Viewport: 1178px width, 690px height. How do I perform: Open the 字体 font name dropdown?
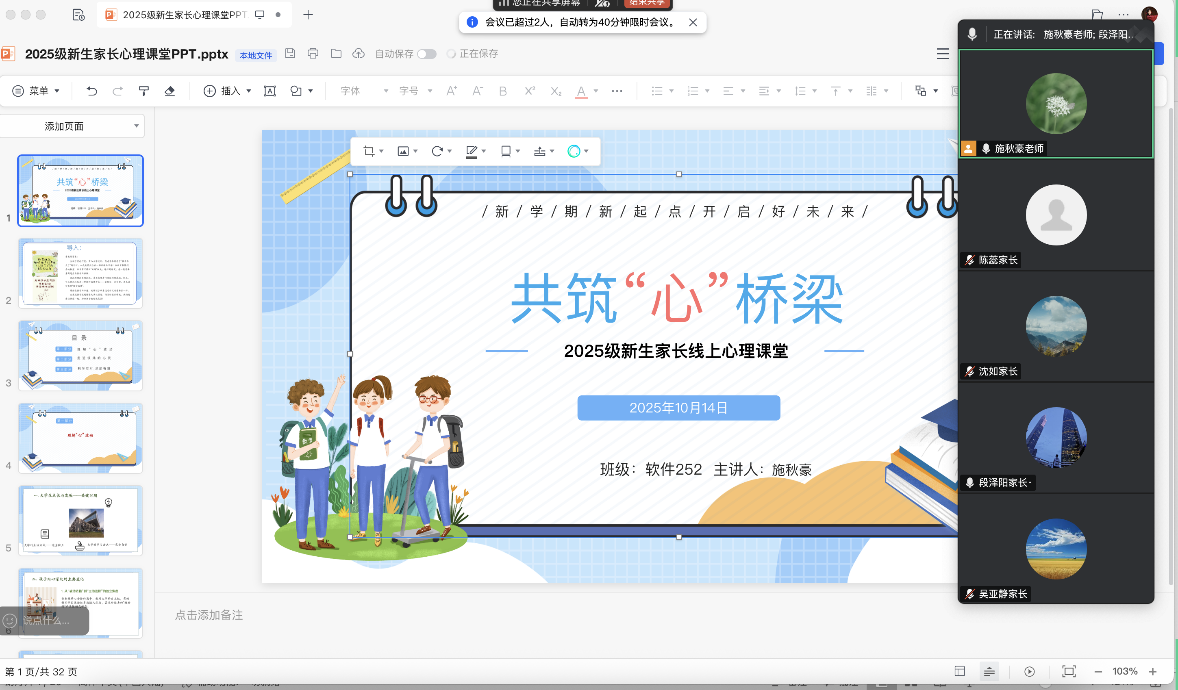point(364,91)
